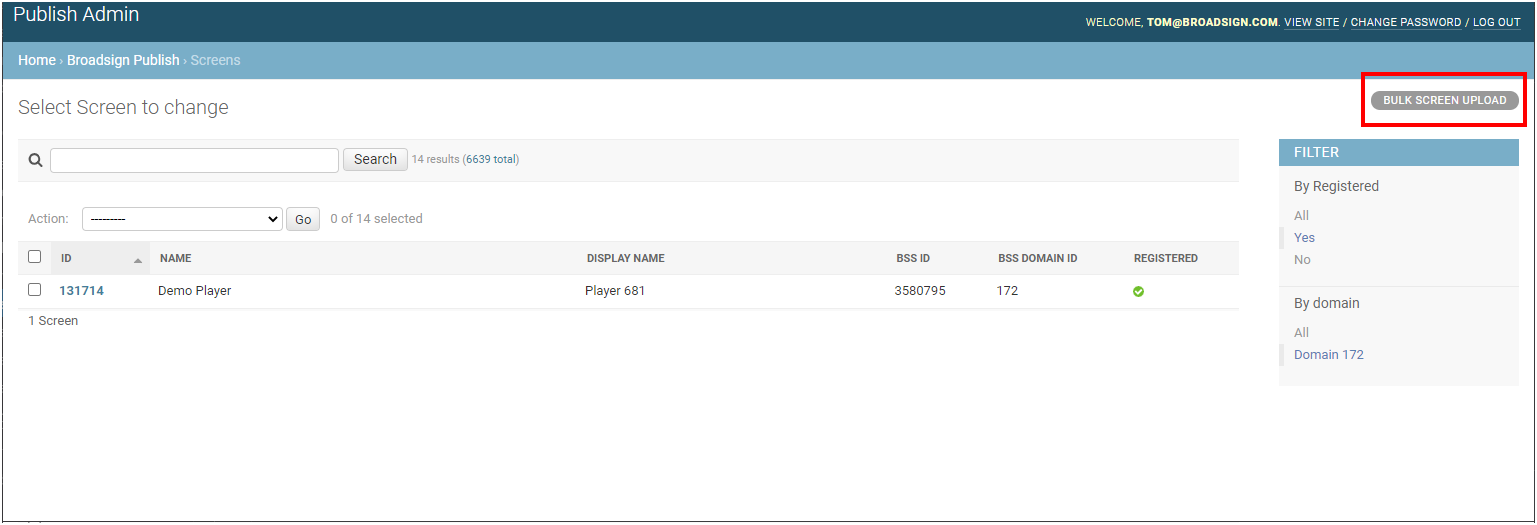Sort by Name column header
The height and width of the screenshot is (525, 1537).
pos(175,258)
